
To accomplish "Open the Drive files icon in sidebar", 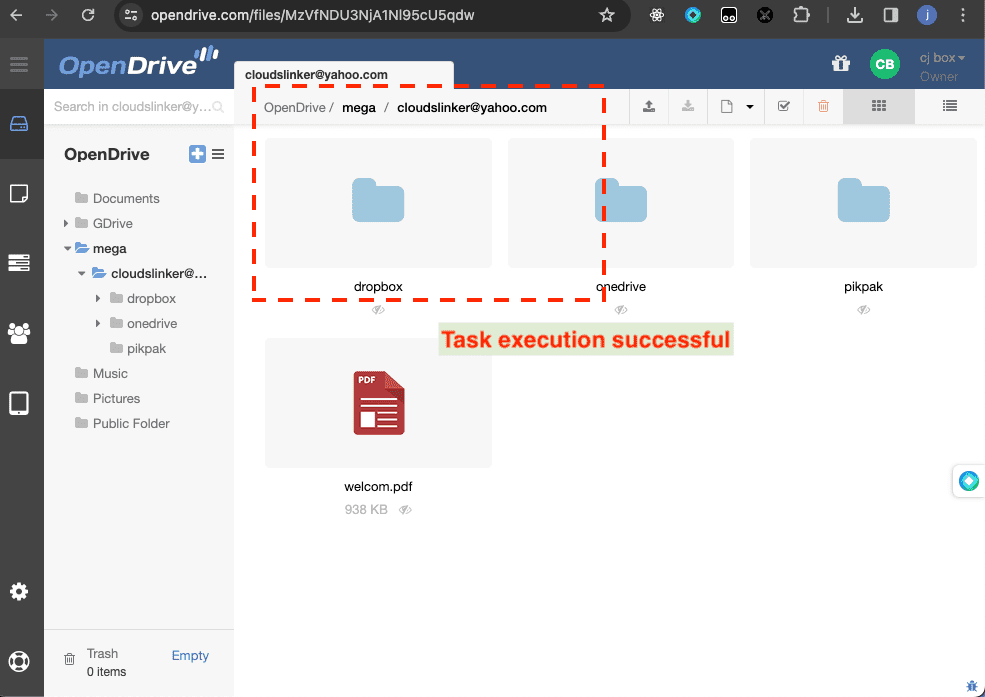I will coord(19,124).
